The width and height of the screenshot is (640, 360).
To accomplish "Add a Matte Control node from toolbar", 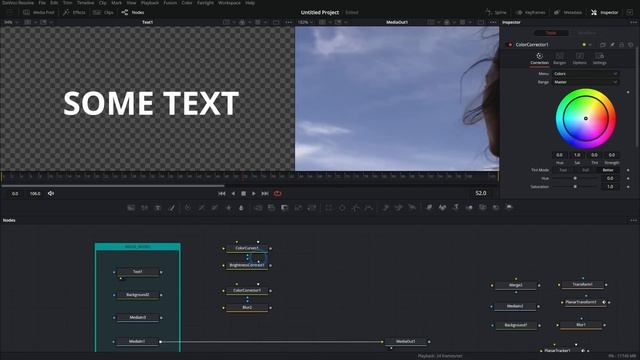I will 285,208.
